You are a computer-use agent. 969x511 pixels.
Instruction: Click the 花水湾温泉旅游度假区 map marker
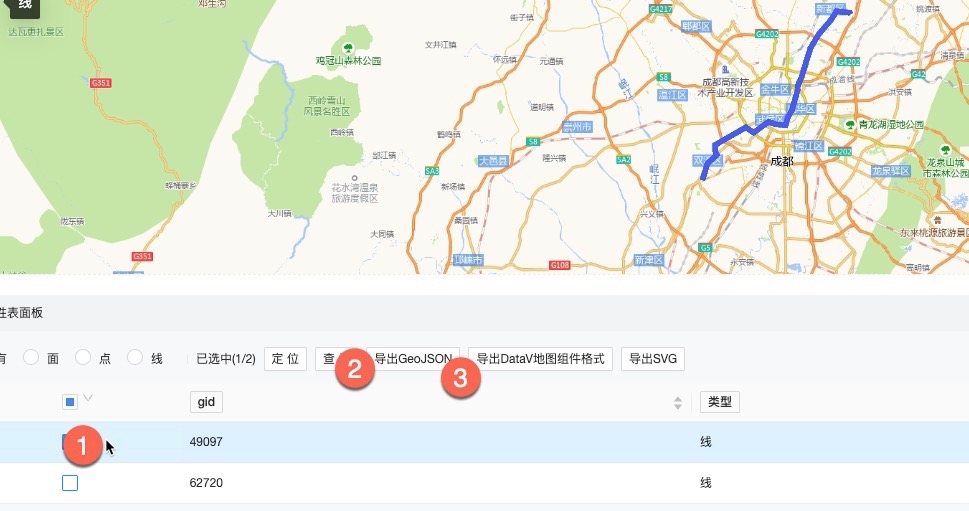click(355, 178)
